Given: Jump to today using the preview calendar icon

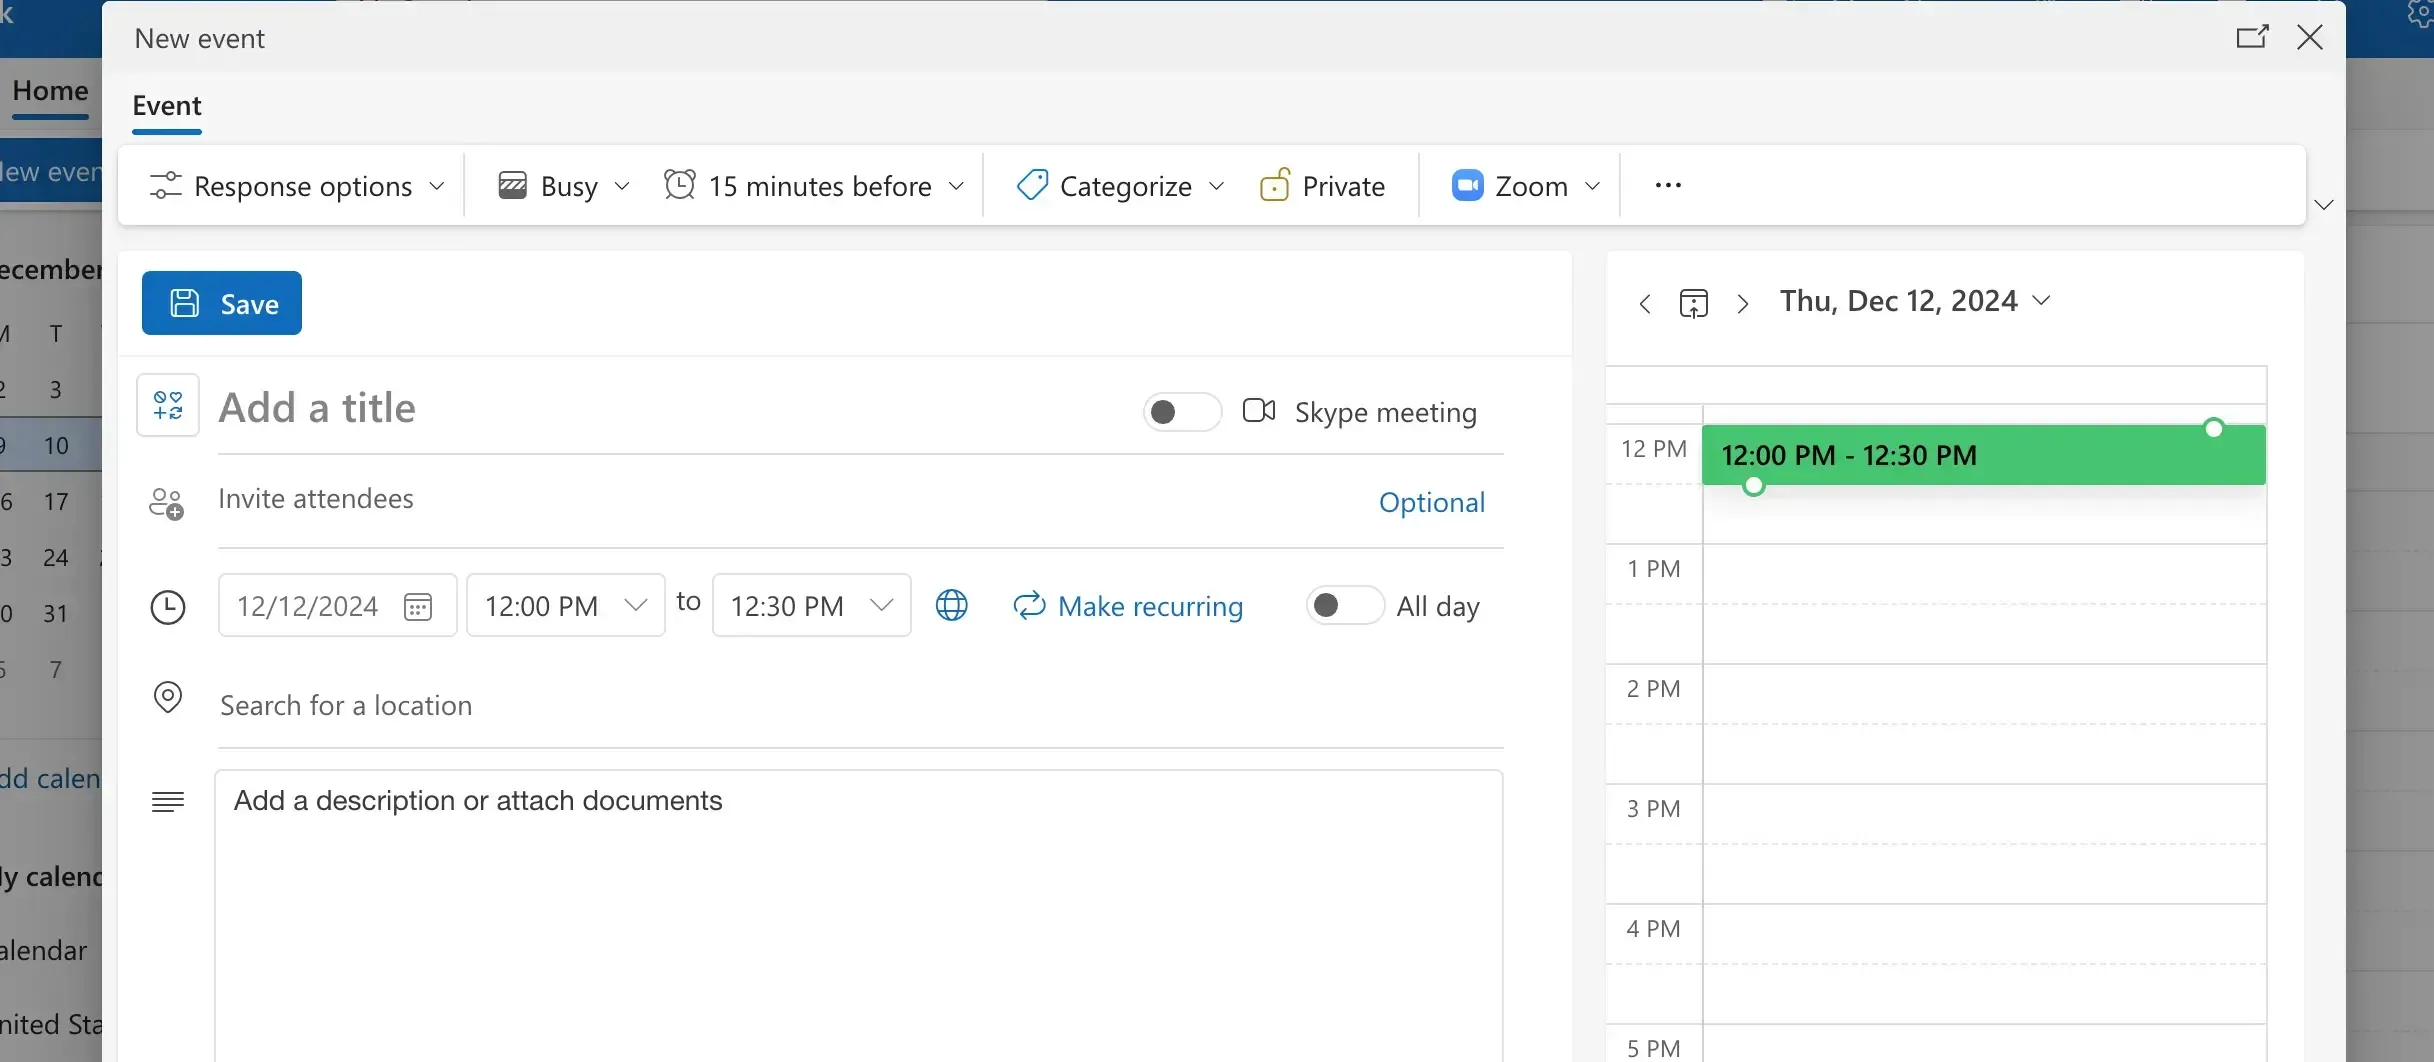Looking at the screenshot, I should (x=1693, y=302).
